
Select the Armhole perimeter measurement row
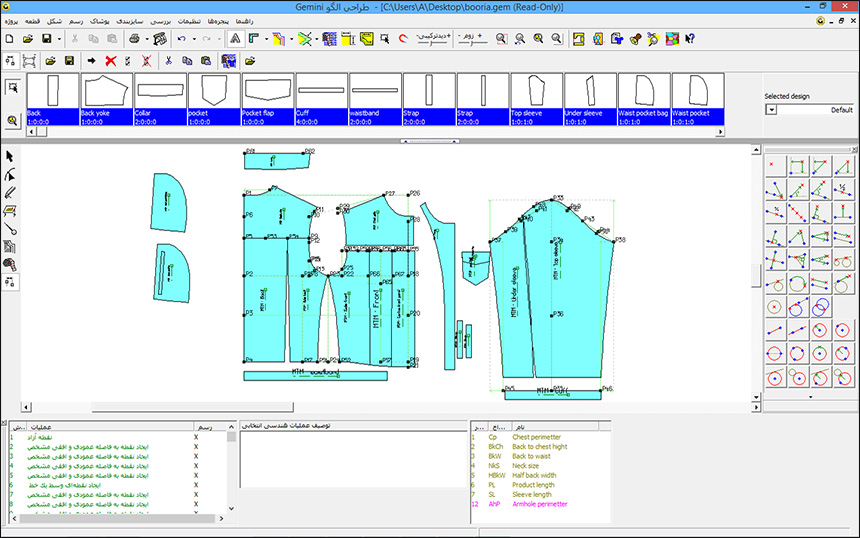540,505
